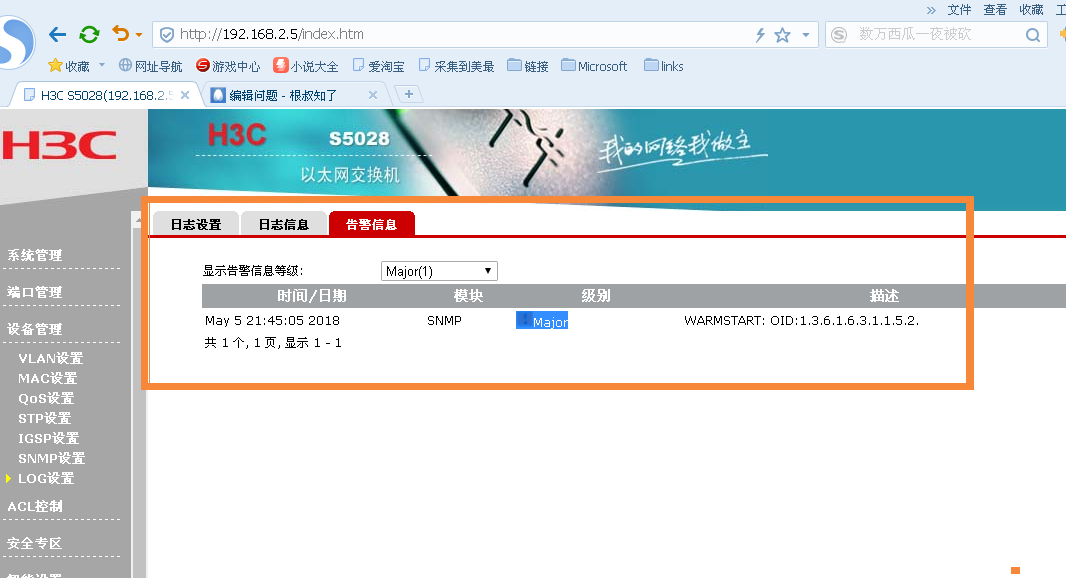Open 端口管理 in the sidebar
This screenshot has width=1066, height=578.
click(35, 292)
